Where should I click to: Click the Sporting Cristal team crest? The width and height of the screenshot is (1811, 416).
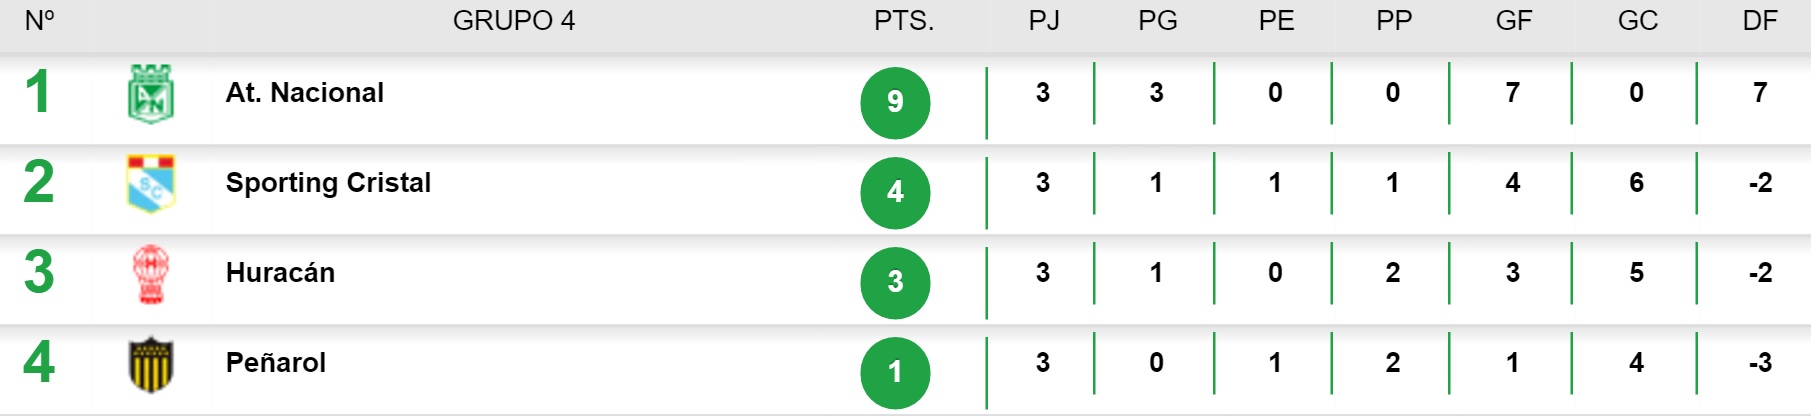click(x=151, y=183)
